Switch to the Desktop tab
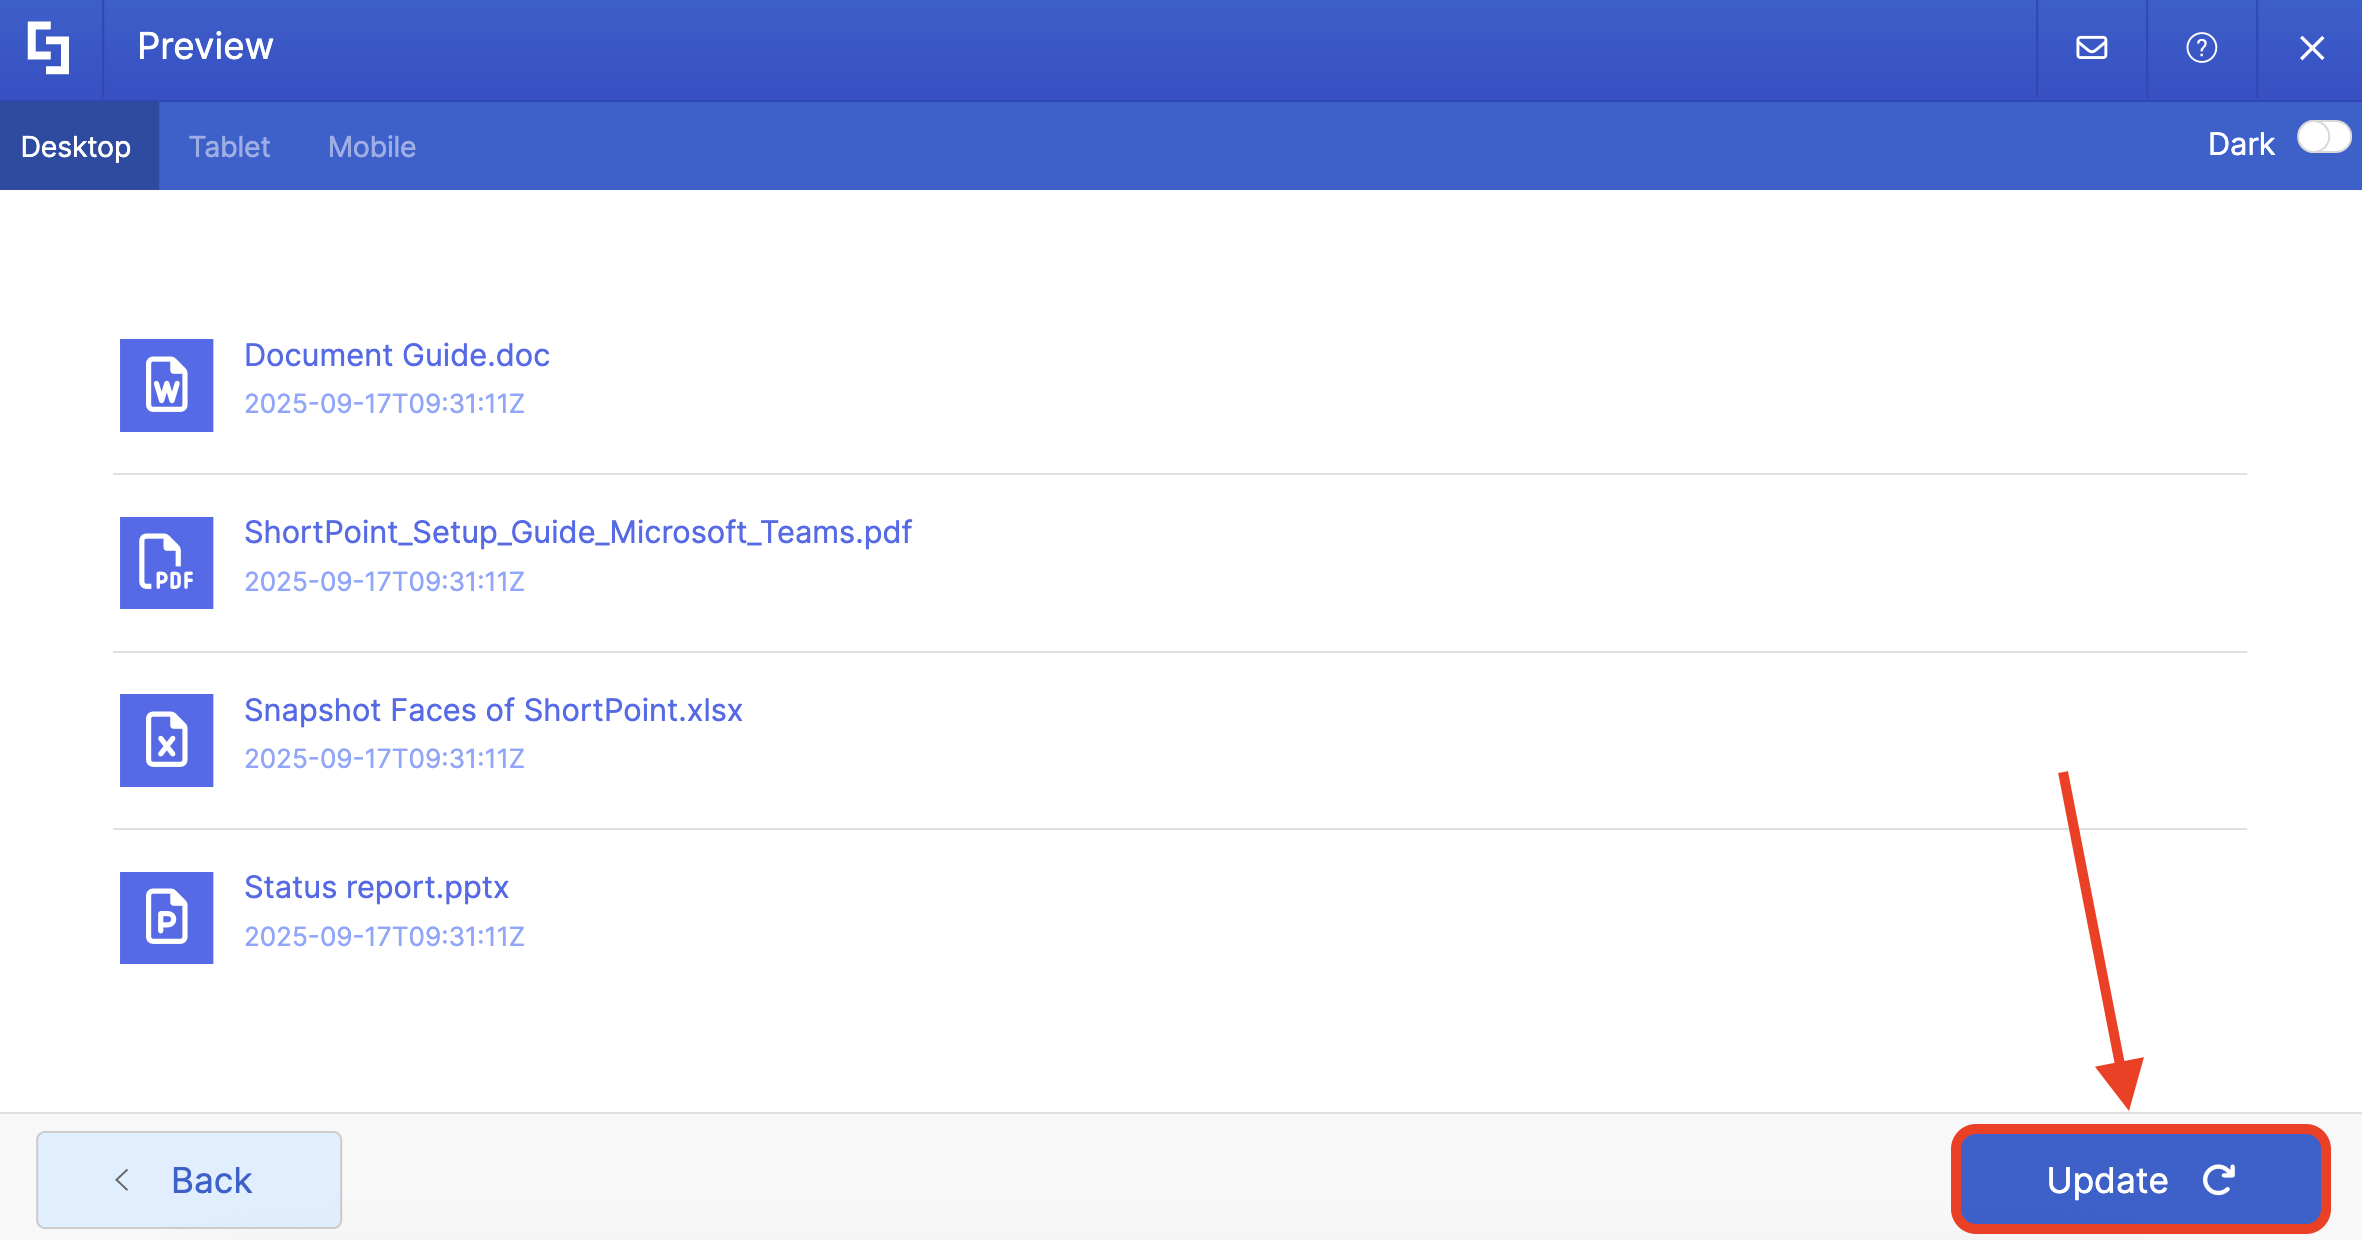The image size is (2362, 1240). click(x=76, y=147)
